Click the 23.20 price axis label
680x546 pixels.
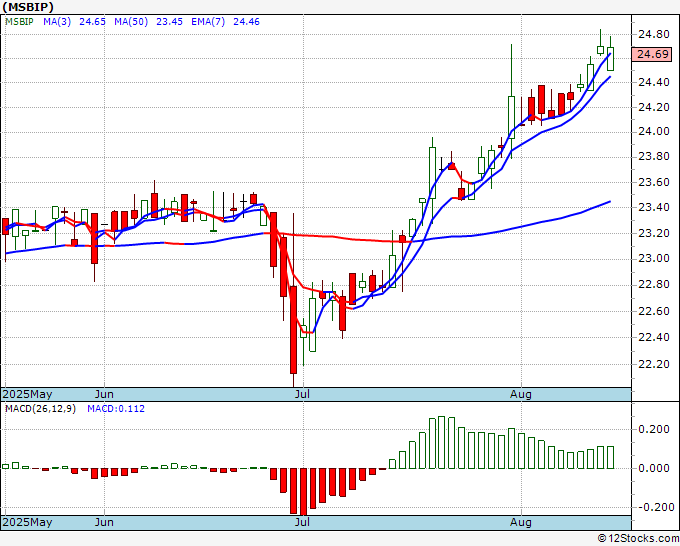(x=654, y=233)
